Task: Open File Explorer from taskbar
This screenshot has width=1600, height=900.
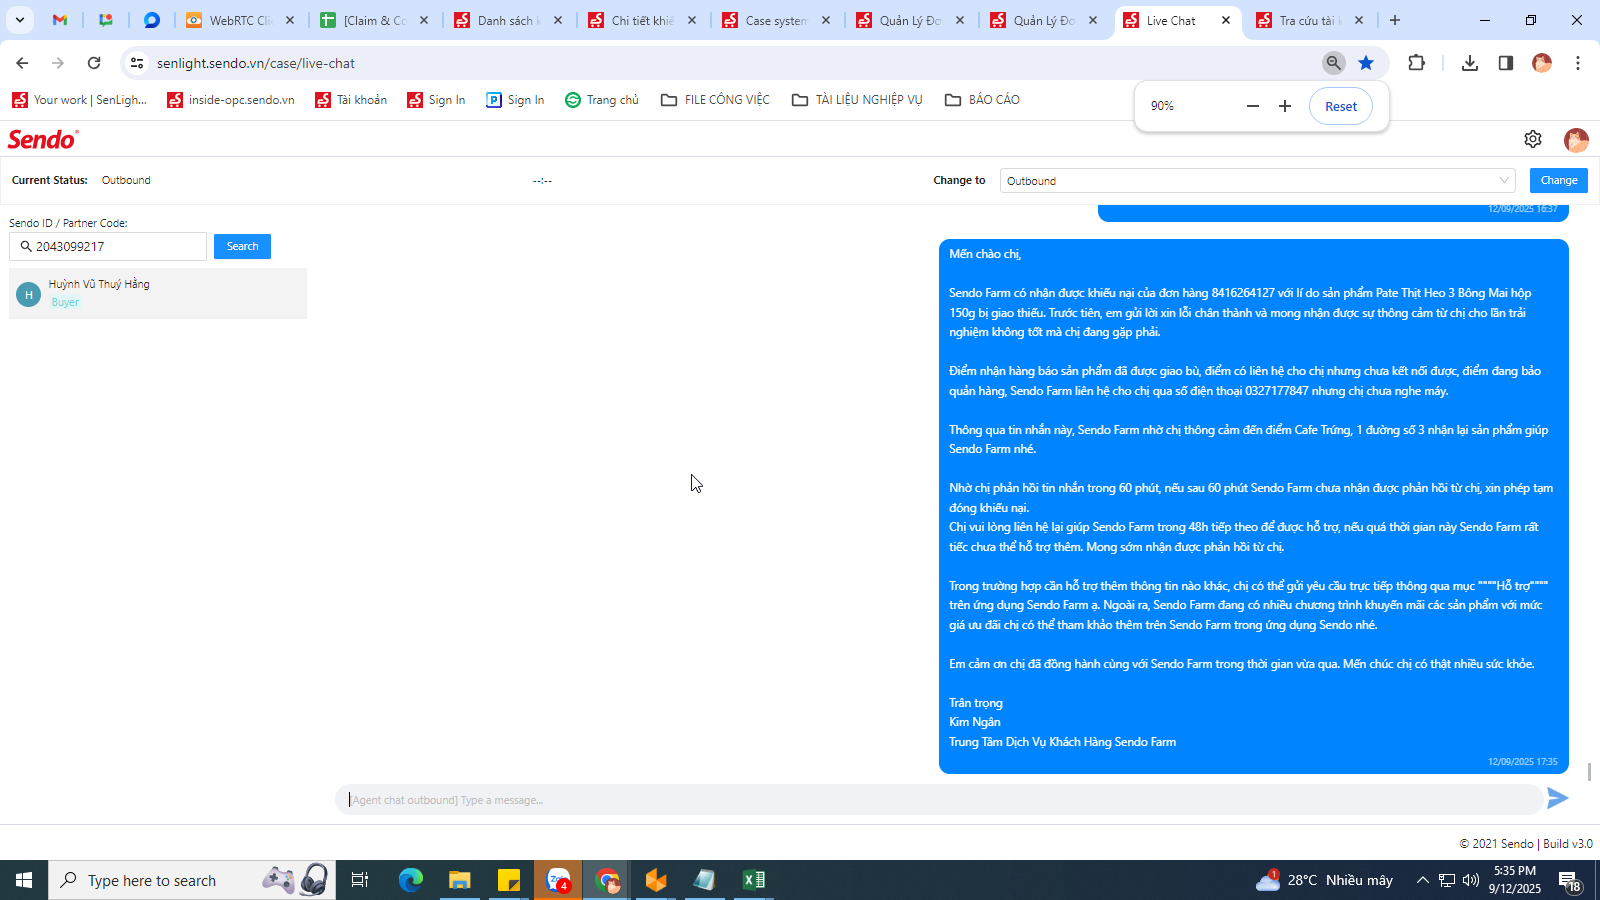Action: pyautogui.click(x=459, y=880)
